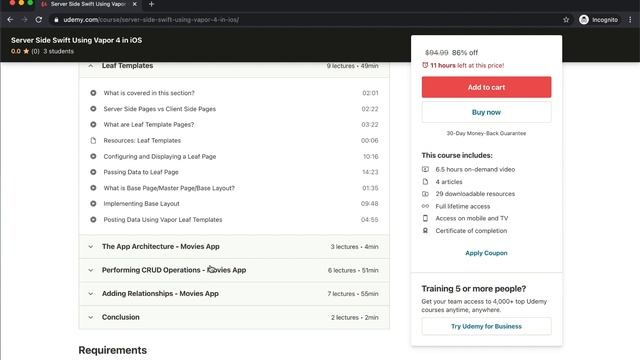Click play icon beside 'What are Leaf Template Pages?'
This screenshot has height=360, width=640.
tap(93, 124)
